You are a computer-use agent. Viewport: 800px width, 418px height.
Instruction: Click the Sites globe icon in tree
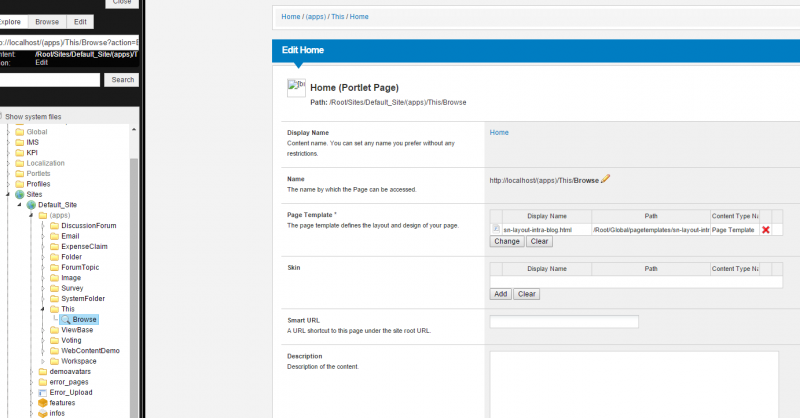tap(20, 194)
